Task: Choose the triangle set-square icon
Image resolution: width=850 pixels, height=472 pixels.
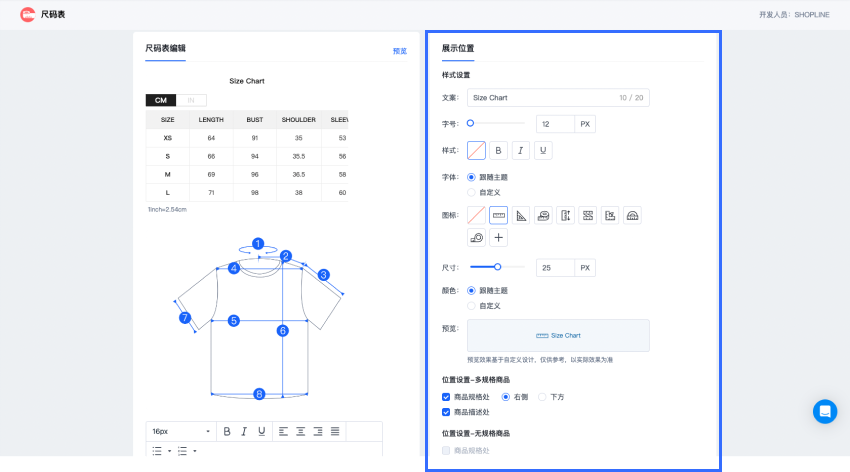Action: click(520, 215)
